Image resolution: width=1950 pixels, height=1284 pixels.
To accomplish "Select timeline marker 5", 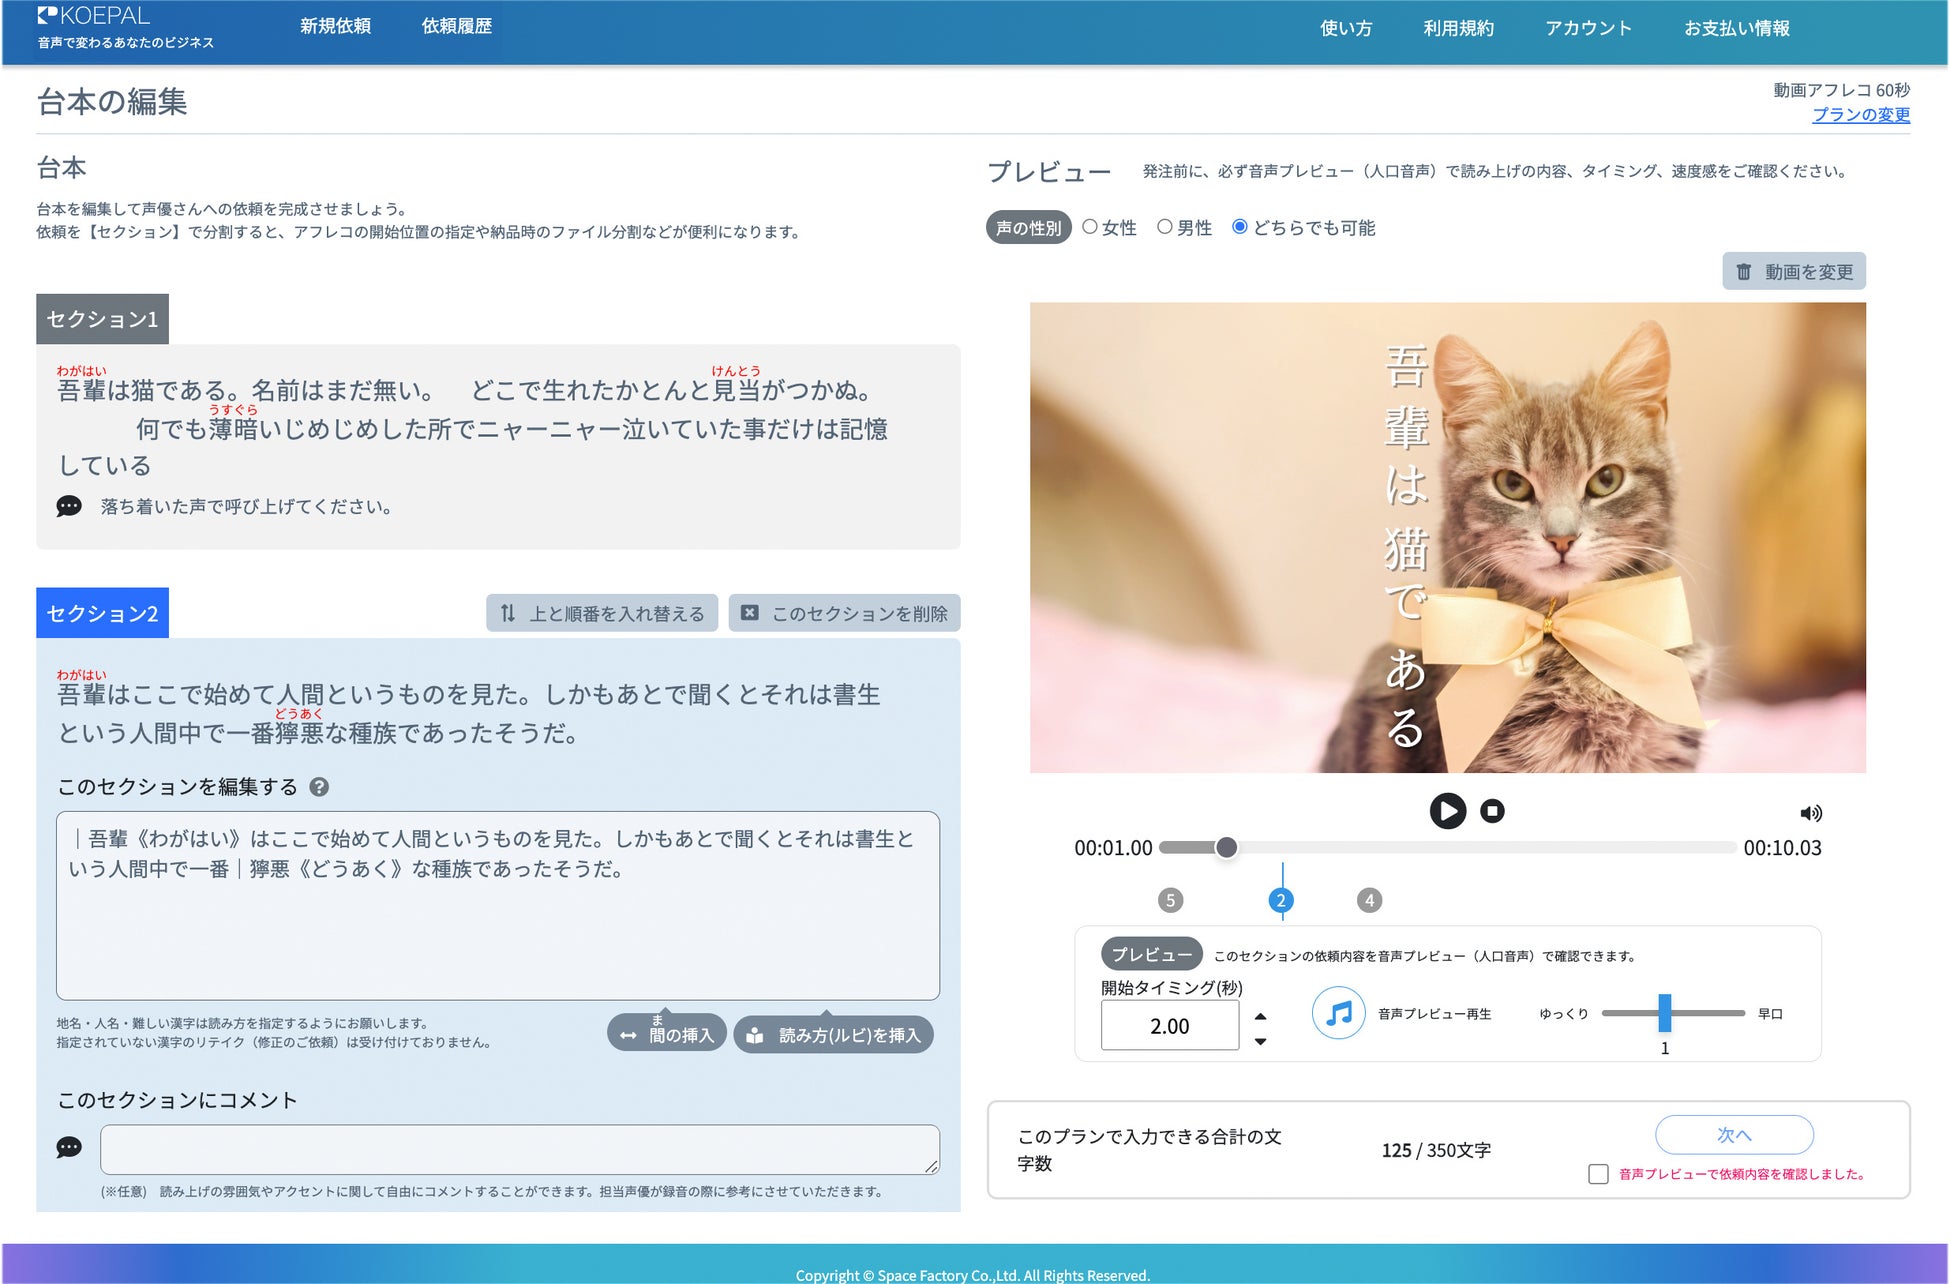I will pyautogui.click(x=1170, y=900).
